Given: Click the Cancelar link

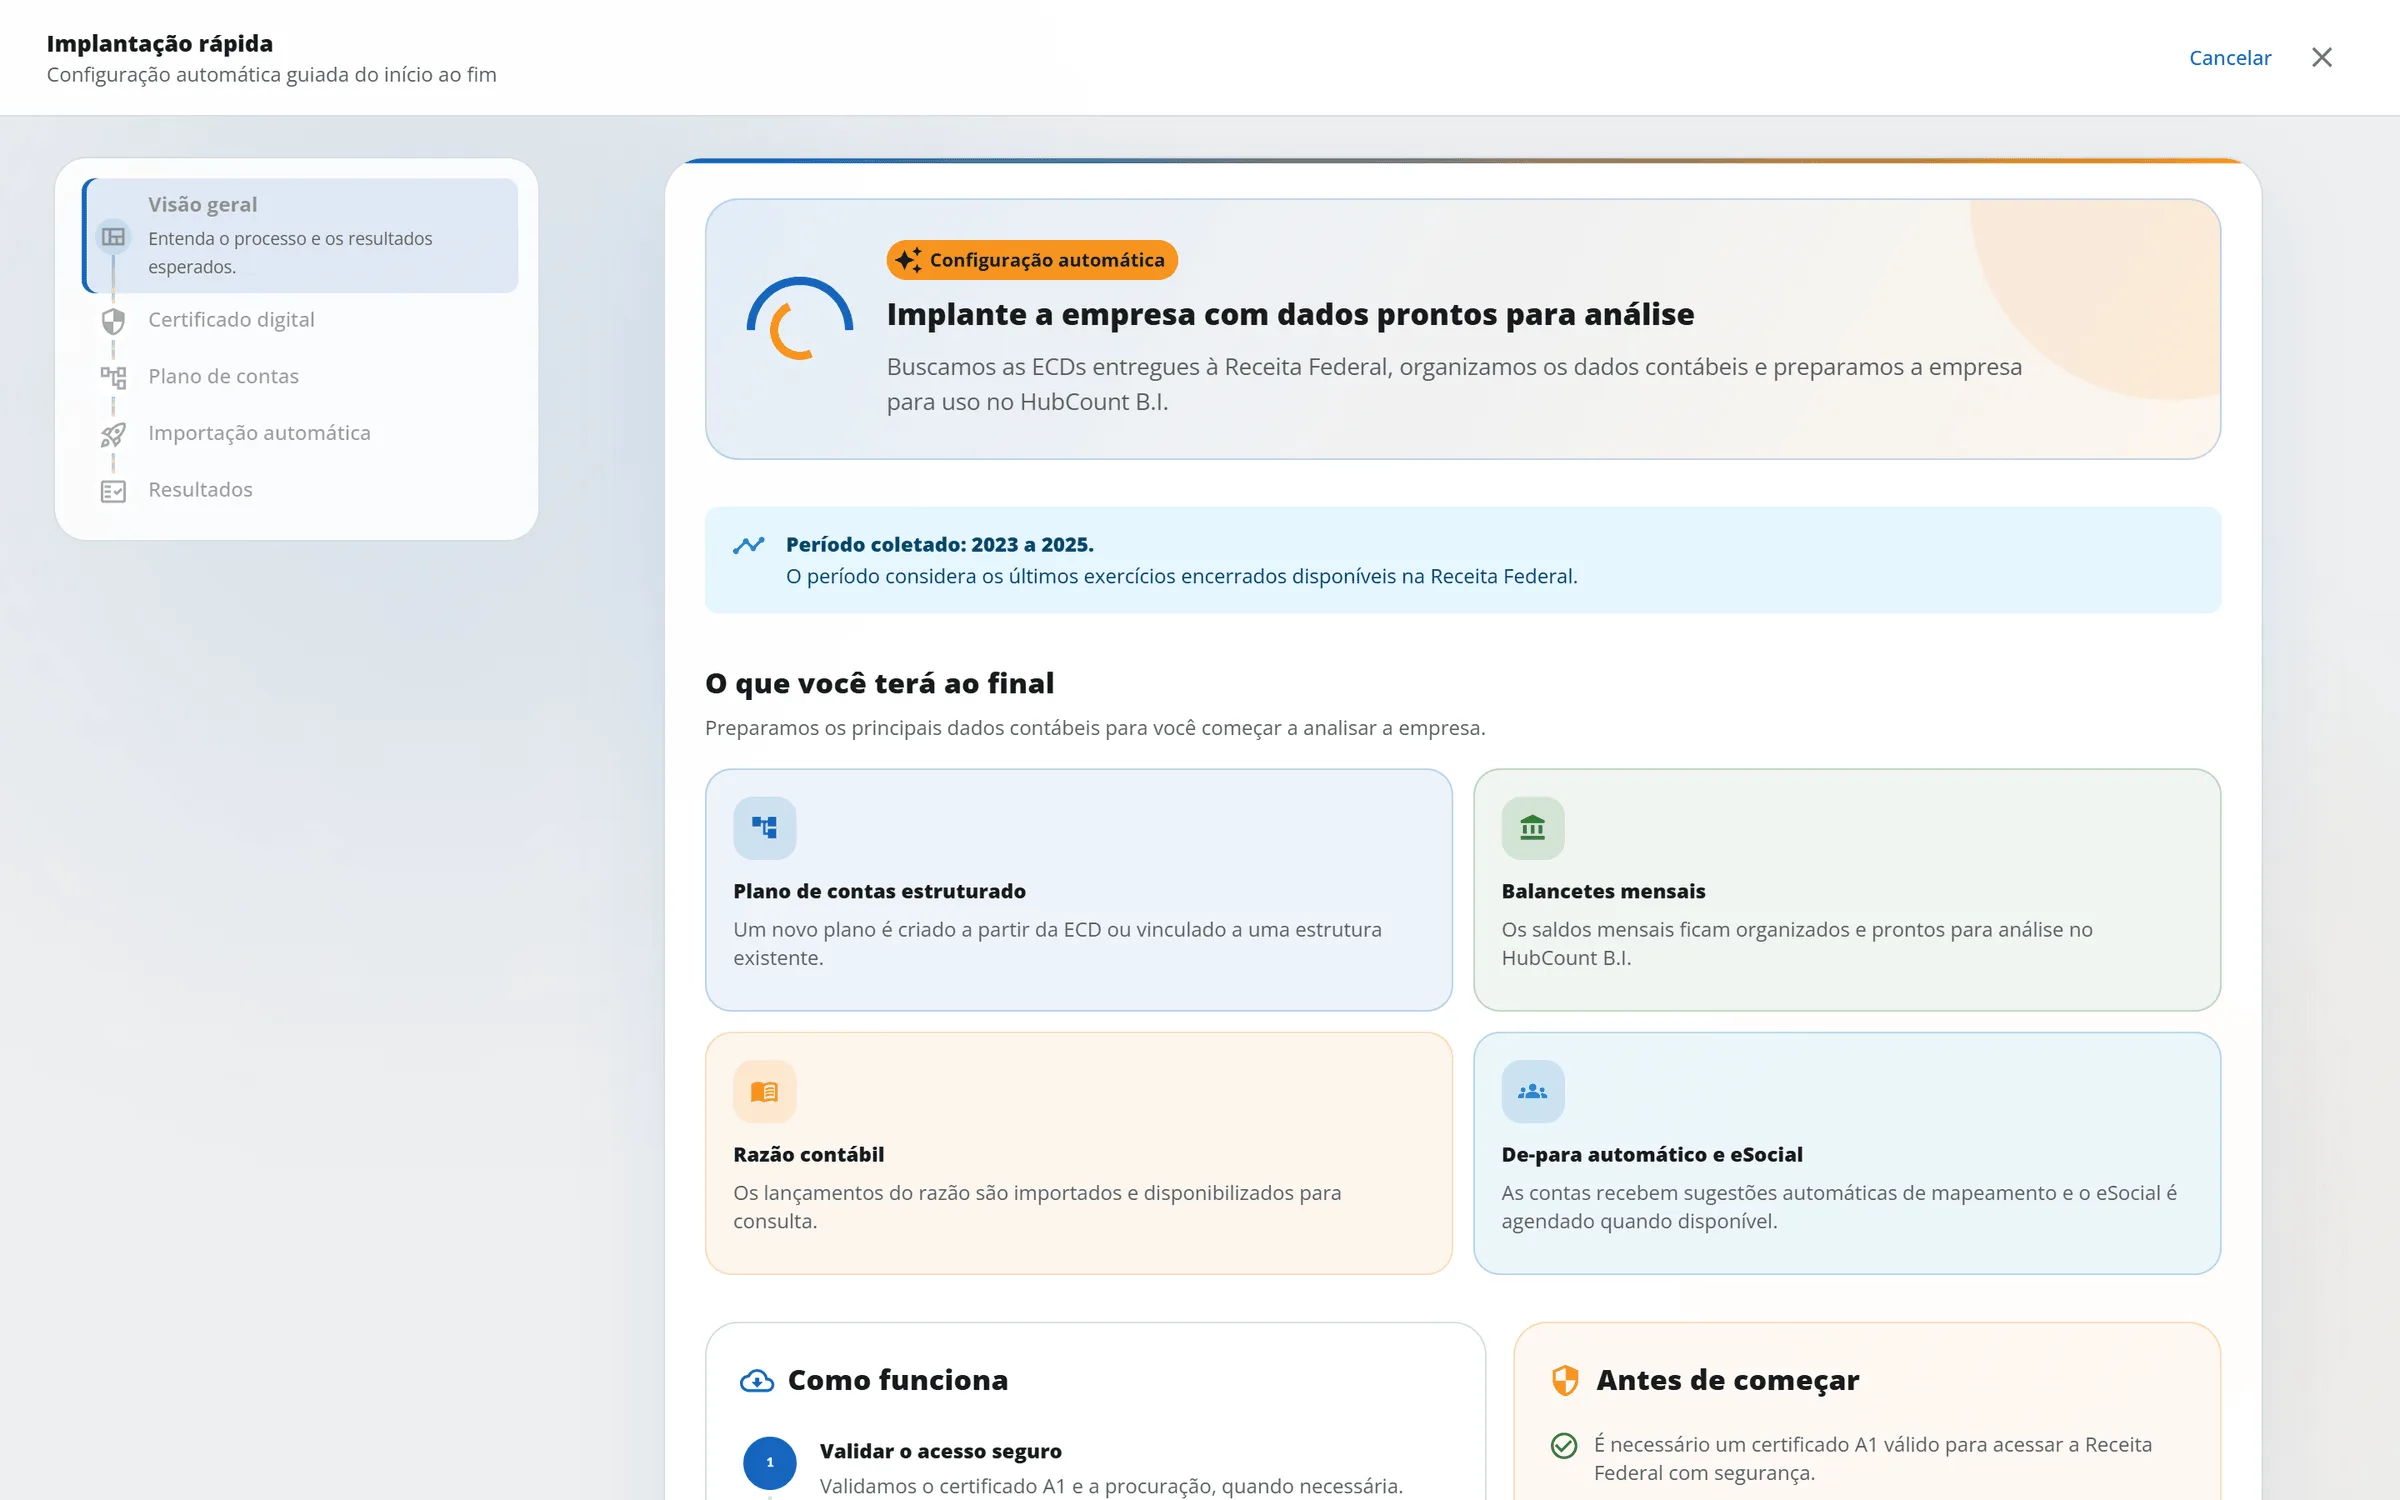Looking at the screenshot, I should [x=2229, y=58].
